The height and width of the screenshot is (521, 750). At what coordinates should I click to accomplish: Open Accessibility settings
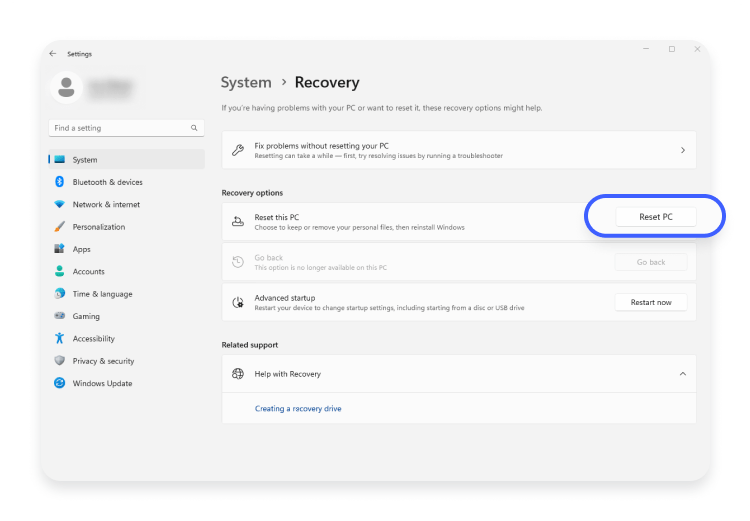point(127,339)
